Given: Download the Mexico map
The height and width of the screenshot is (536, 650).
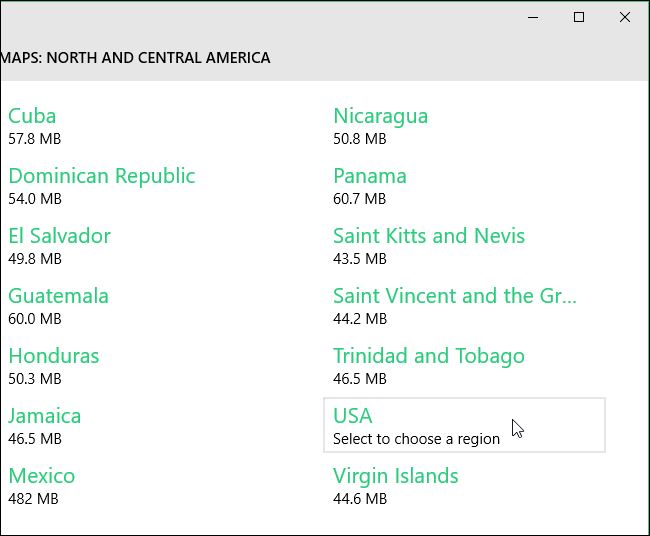Looking at the screenshot, I should [42, 476].
